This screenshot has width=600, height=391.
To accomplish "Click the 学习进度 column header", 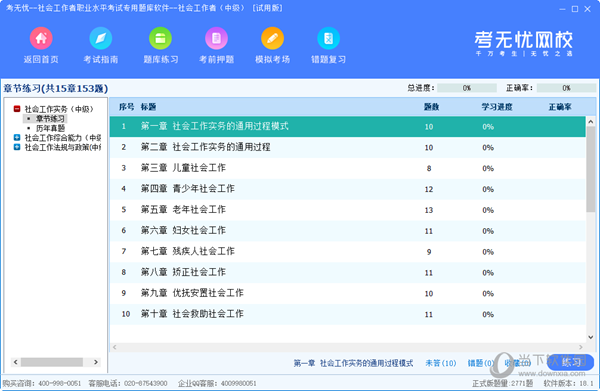I will coord(497,107).
